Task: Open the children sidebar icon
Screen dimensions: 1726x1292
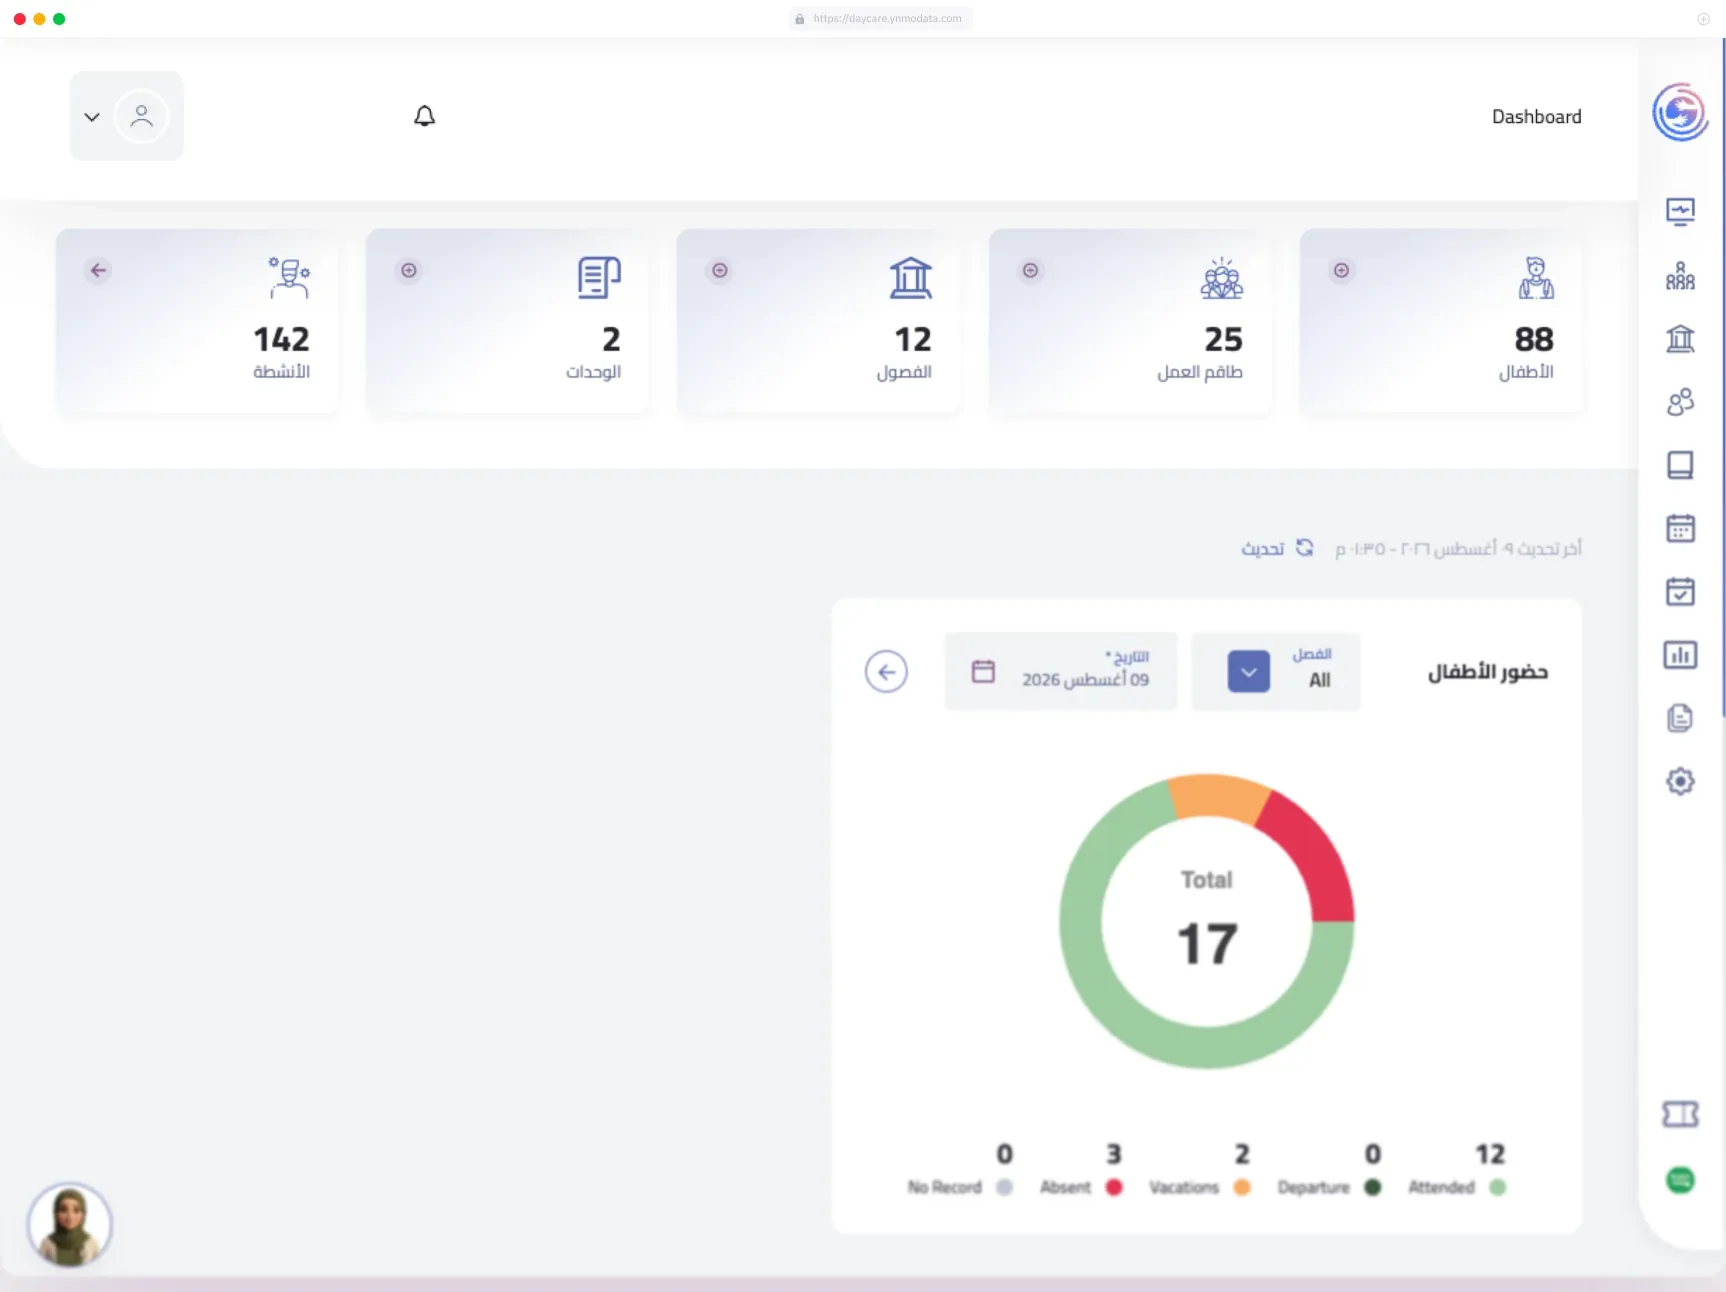Action: click(x=1680, y=276)
